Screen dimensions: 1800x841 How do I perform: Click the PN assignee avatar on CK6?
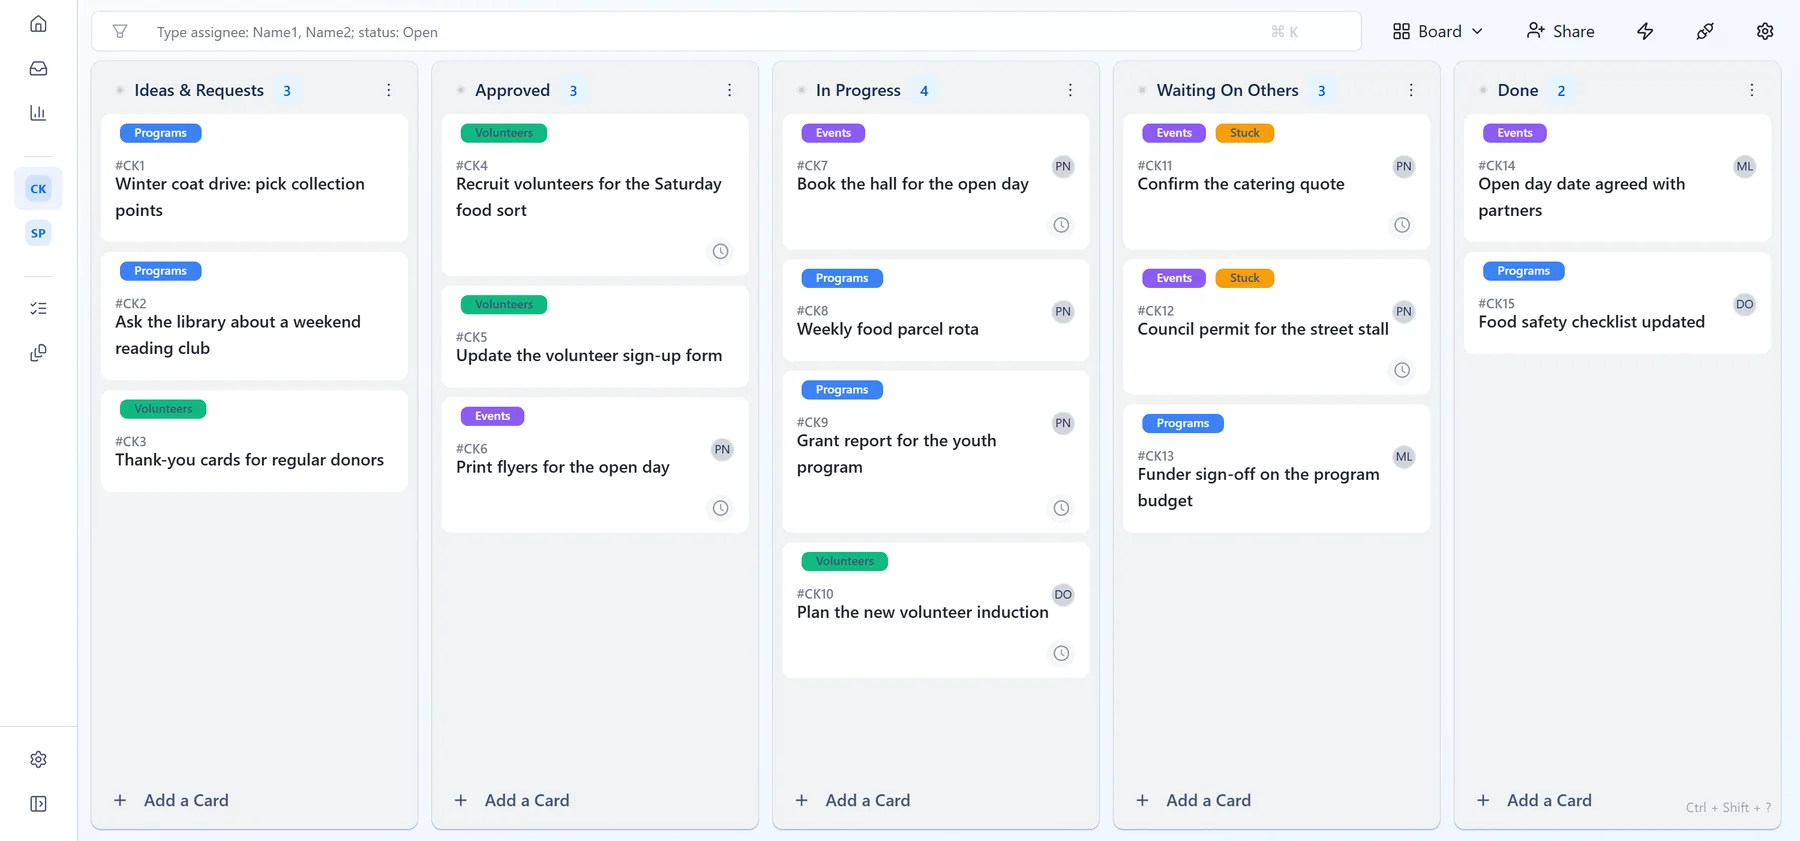pos(722,450)
